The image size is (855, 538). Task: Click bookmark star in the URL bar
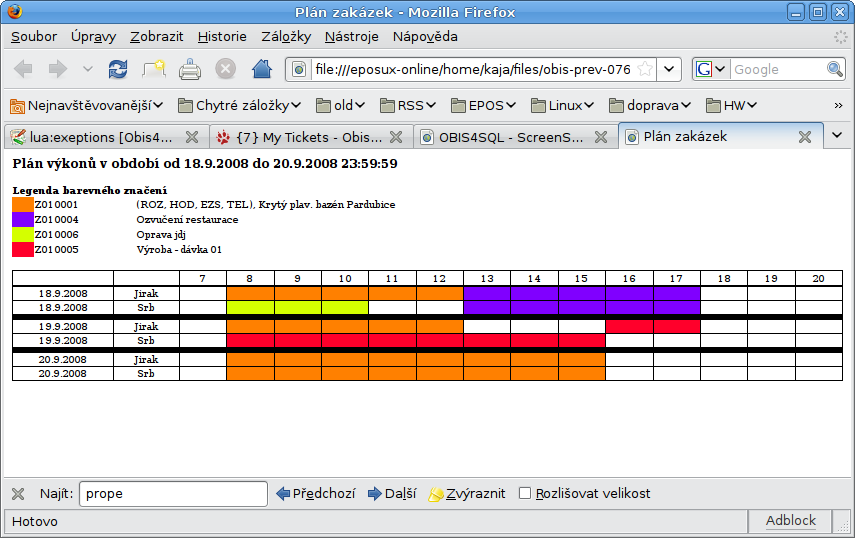[646, 69]
